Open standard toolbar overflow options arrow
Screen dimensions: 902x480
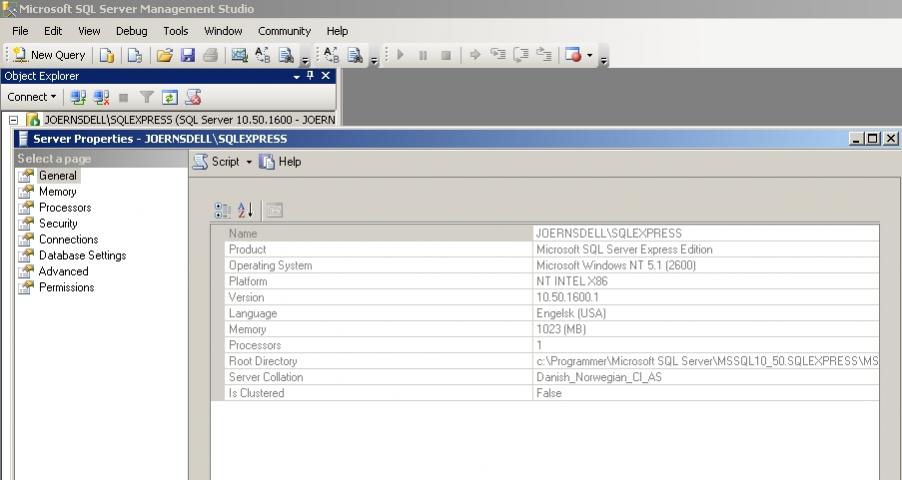(x=305, y=60)
